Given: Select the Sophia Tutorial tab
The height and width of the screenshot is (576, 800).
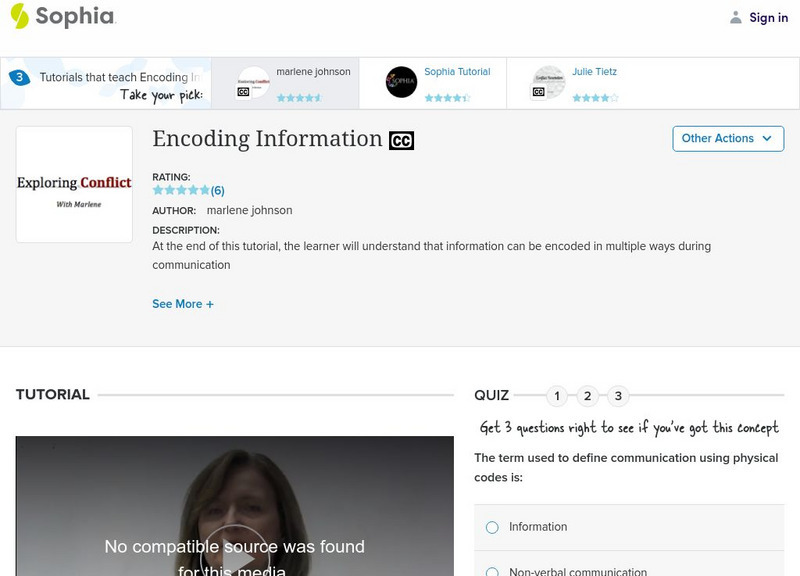Looking at the screenshot, I should point(433,83).
